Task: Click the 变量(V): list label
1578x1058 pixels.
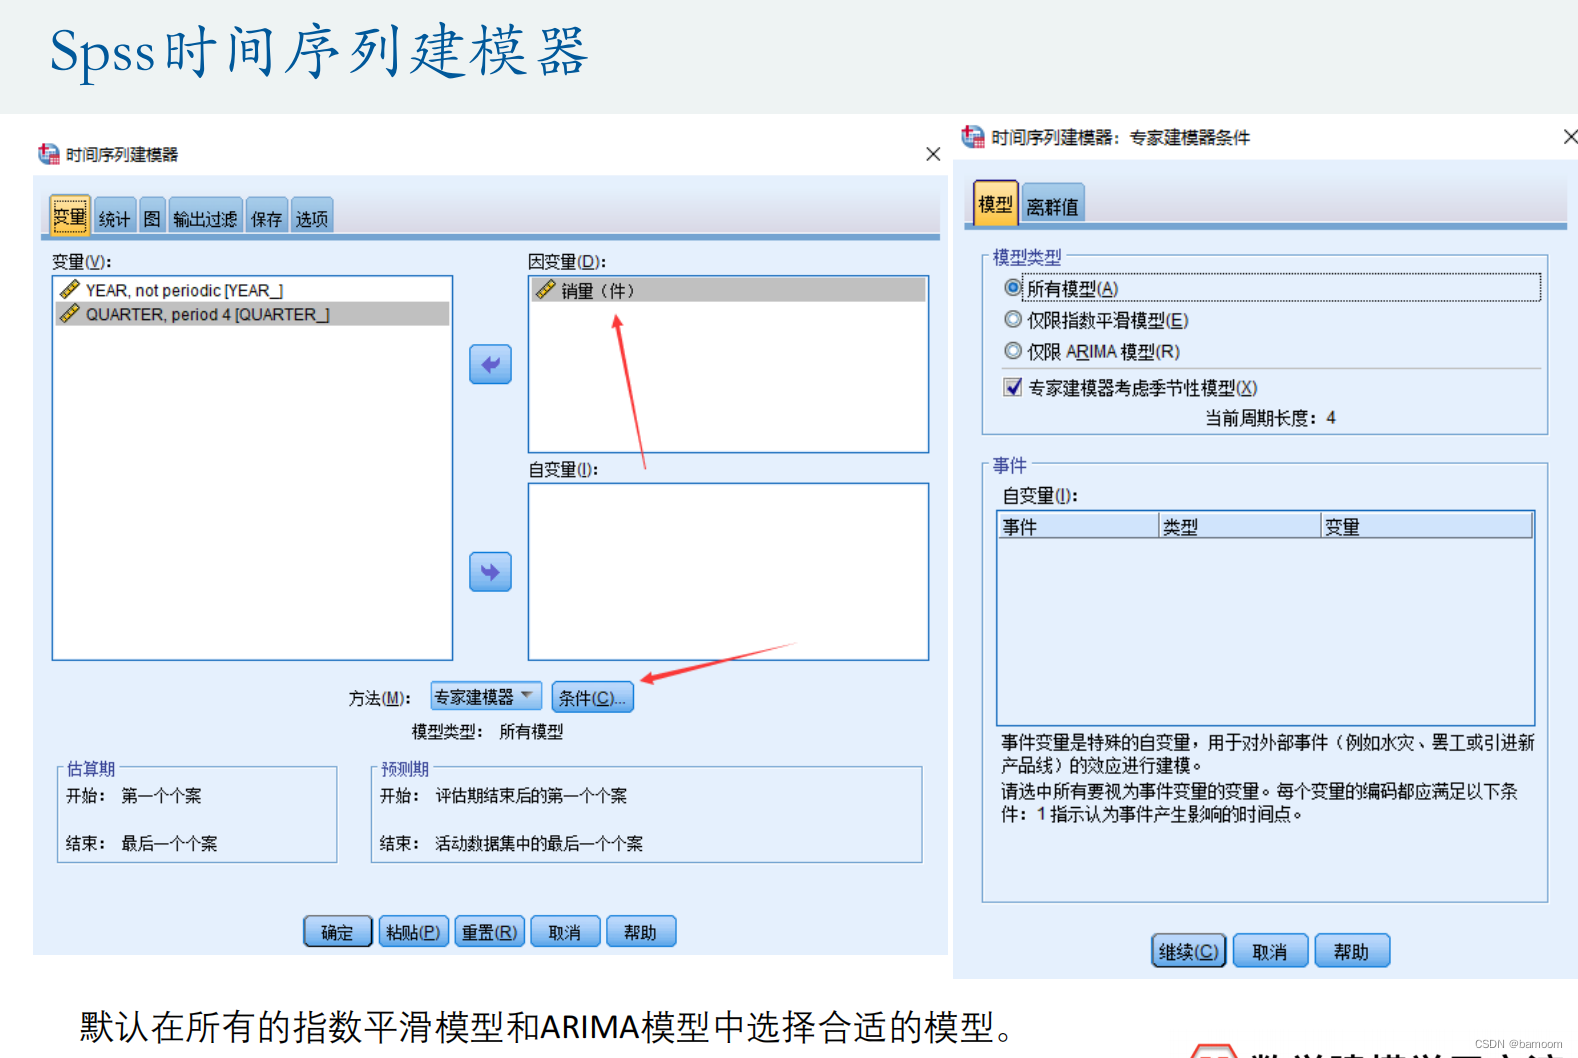Action: pyautogui.click(x=82, y=262)
